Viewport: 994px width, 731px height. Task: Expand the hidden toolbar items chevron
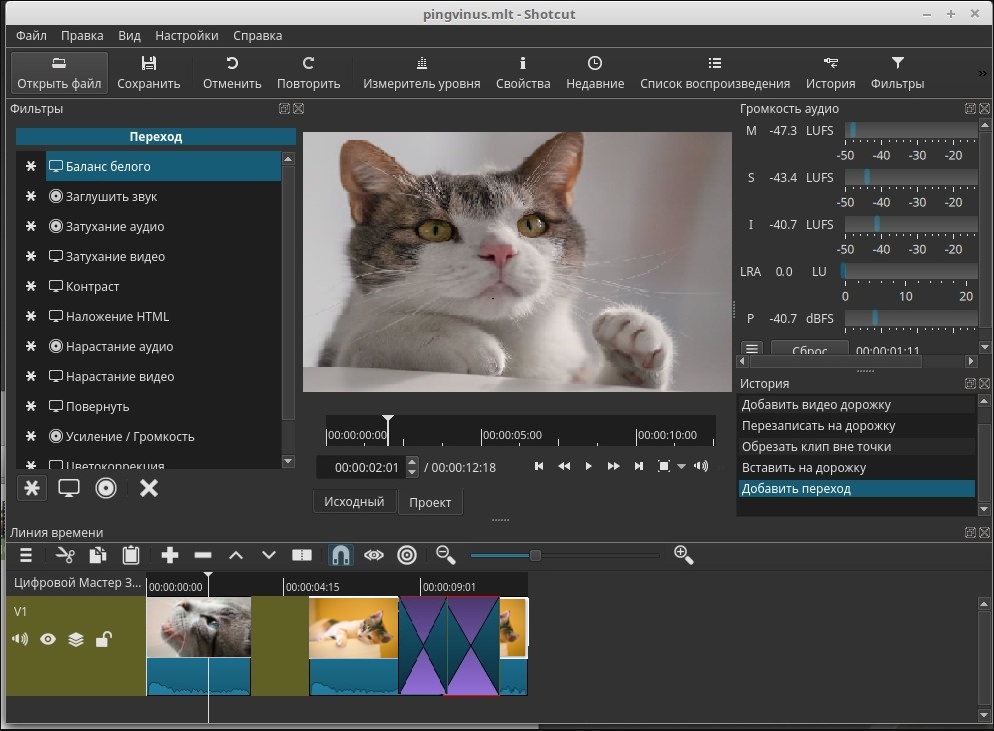(982, 73)
